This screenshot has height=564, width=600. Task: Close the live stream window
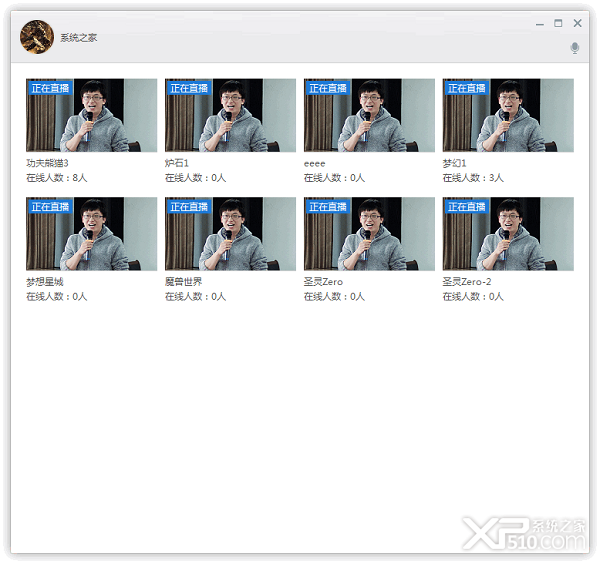577,23
